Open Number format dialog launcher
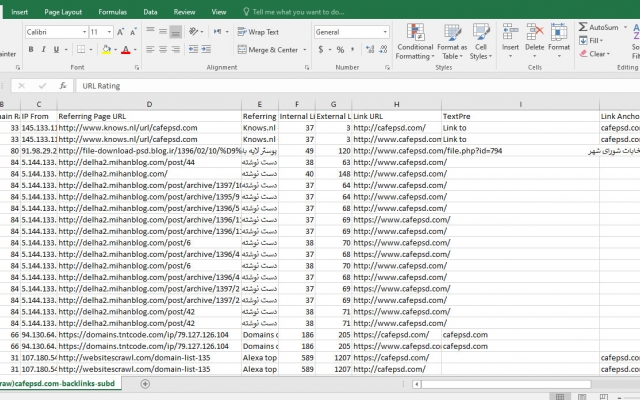640x400 pixels. [387, 67]
